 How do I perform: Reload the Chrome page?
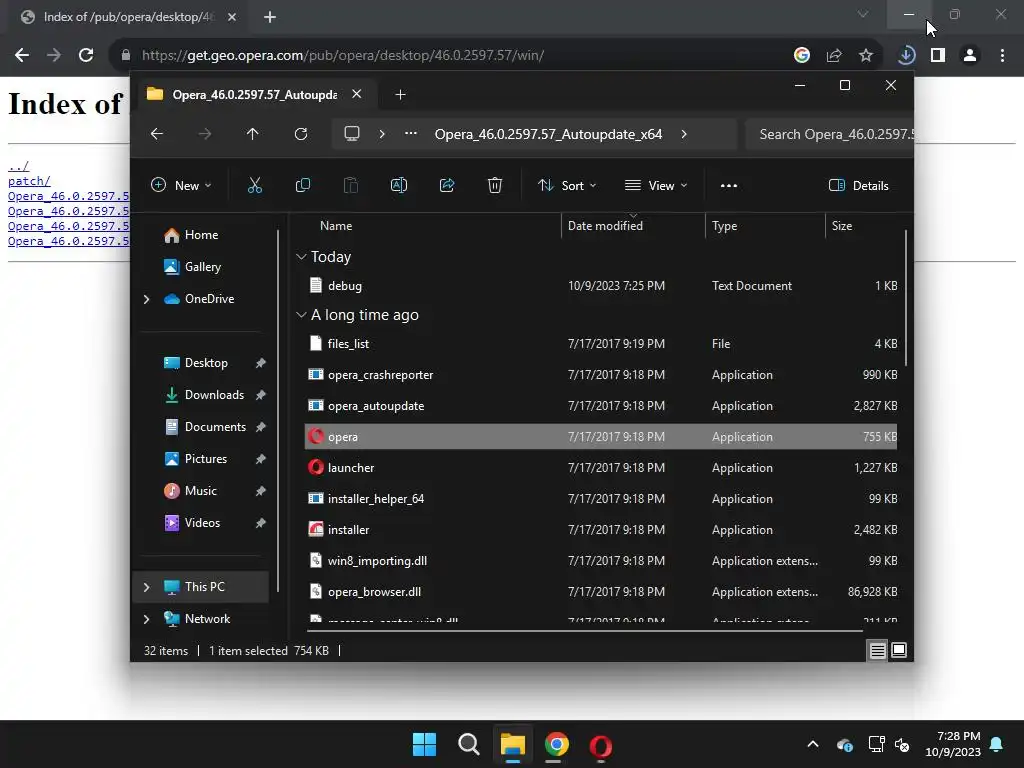(86, 55)
